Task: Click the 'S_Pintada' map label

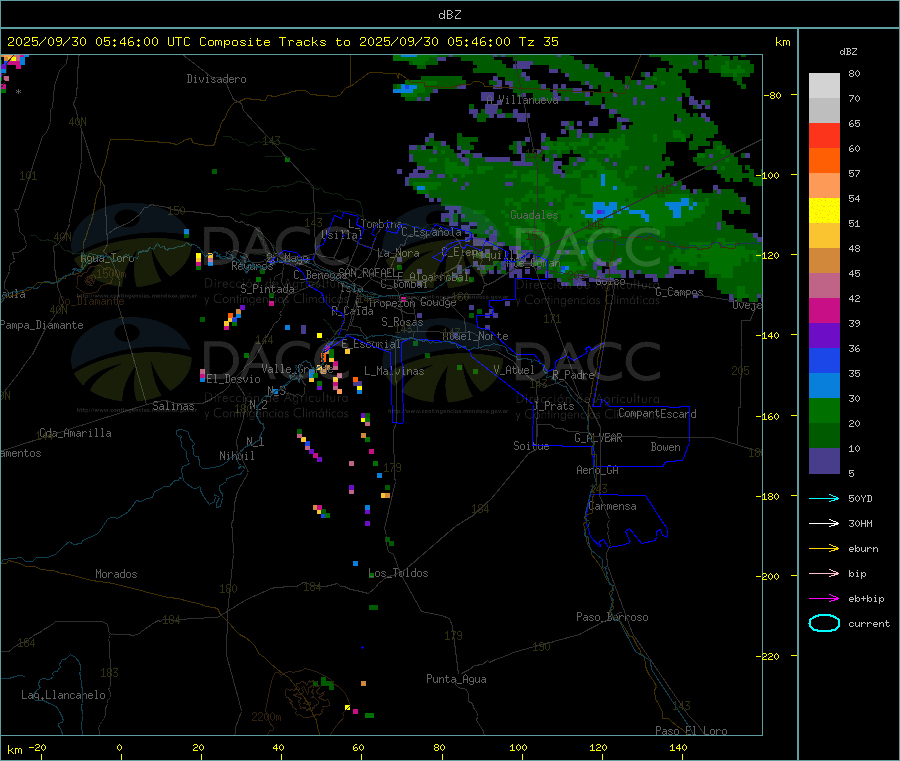Action: (267, 289)
